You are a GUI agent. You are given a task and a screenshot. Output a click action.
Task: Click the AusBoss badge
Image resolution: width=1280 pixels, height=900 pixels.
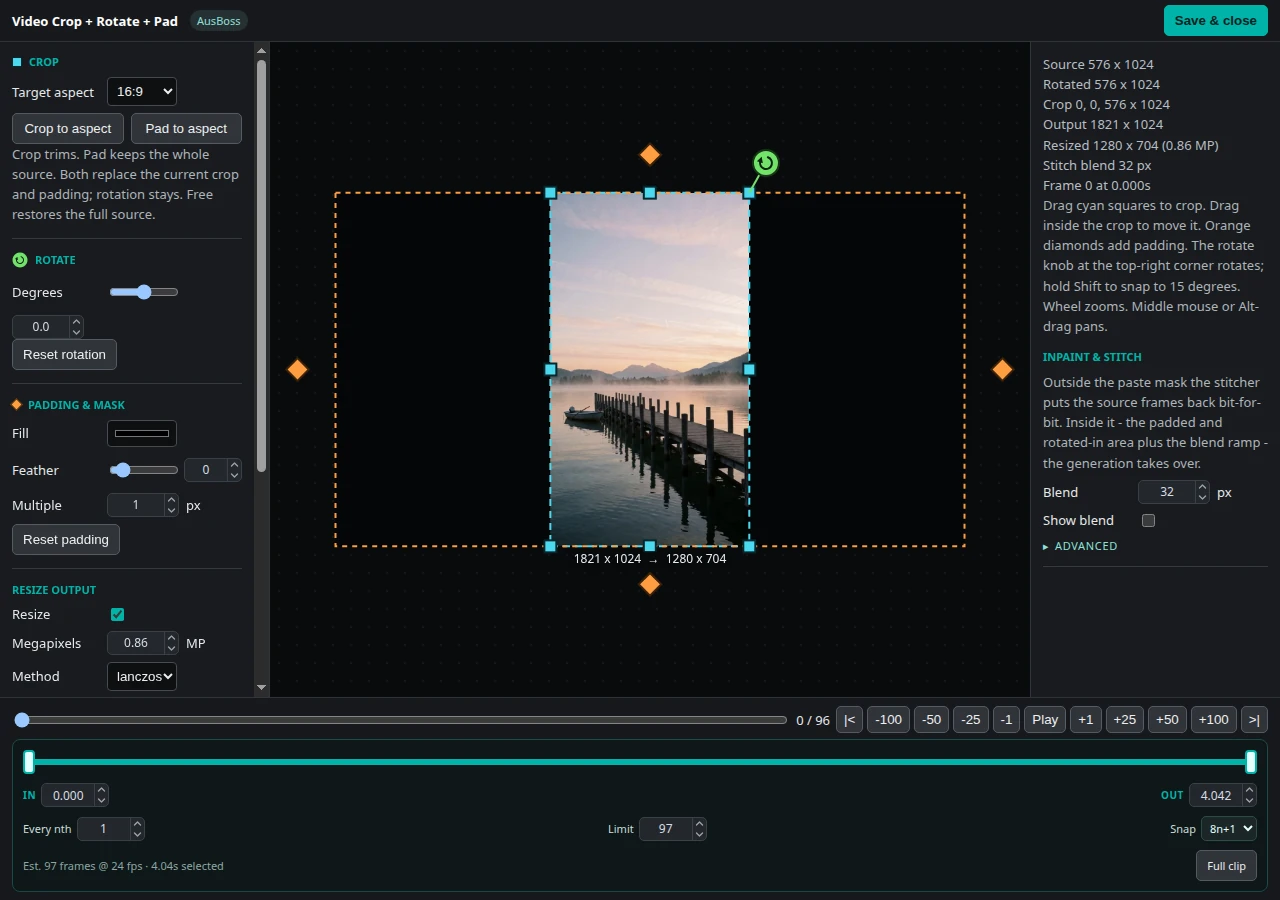tap(218, 21)
